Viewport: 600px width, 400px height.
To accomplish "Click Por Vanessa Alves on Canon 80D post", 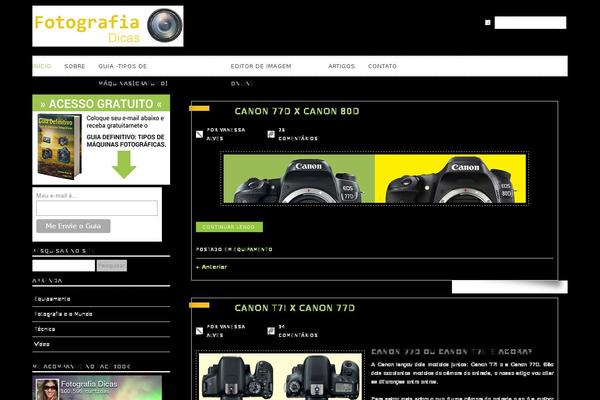I will (x=226, y=134).
